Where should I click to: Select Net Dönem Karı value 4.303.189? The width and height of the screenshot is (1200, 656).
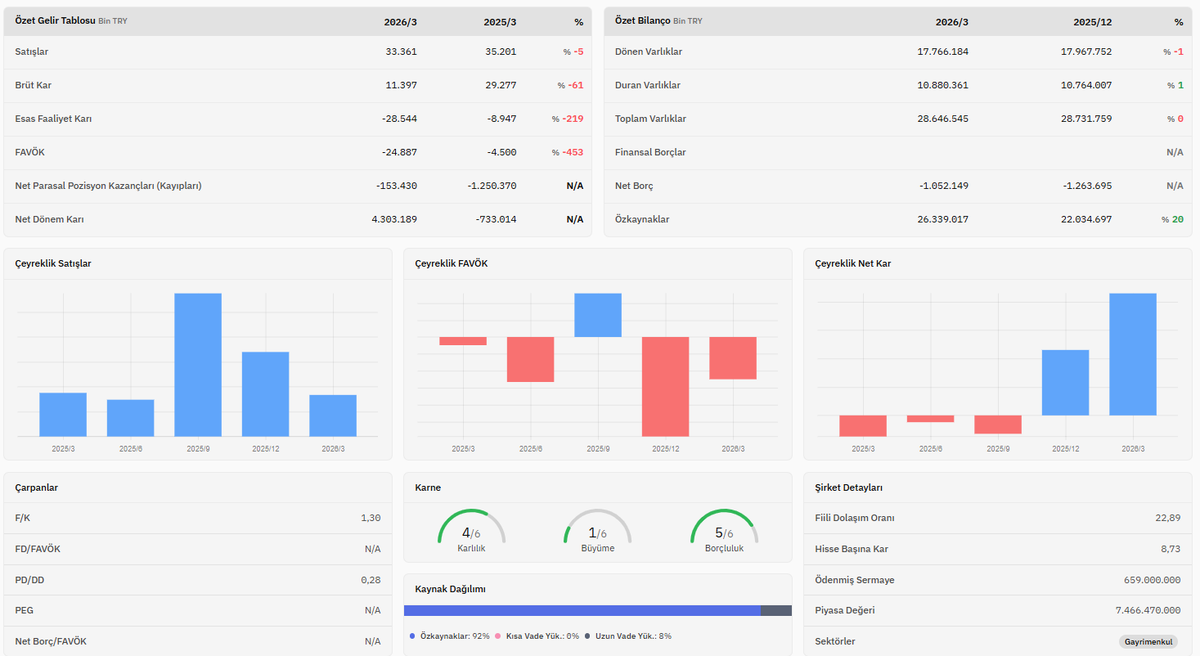click(x=394, y=219)
